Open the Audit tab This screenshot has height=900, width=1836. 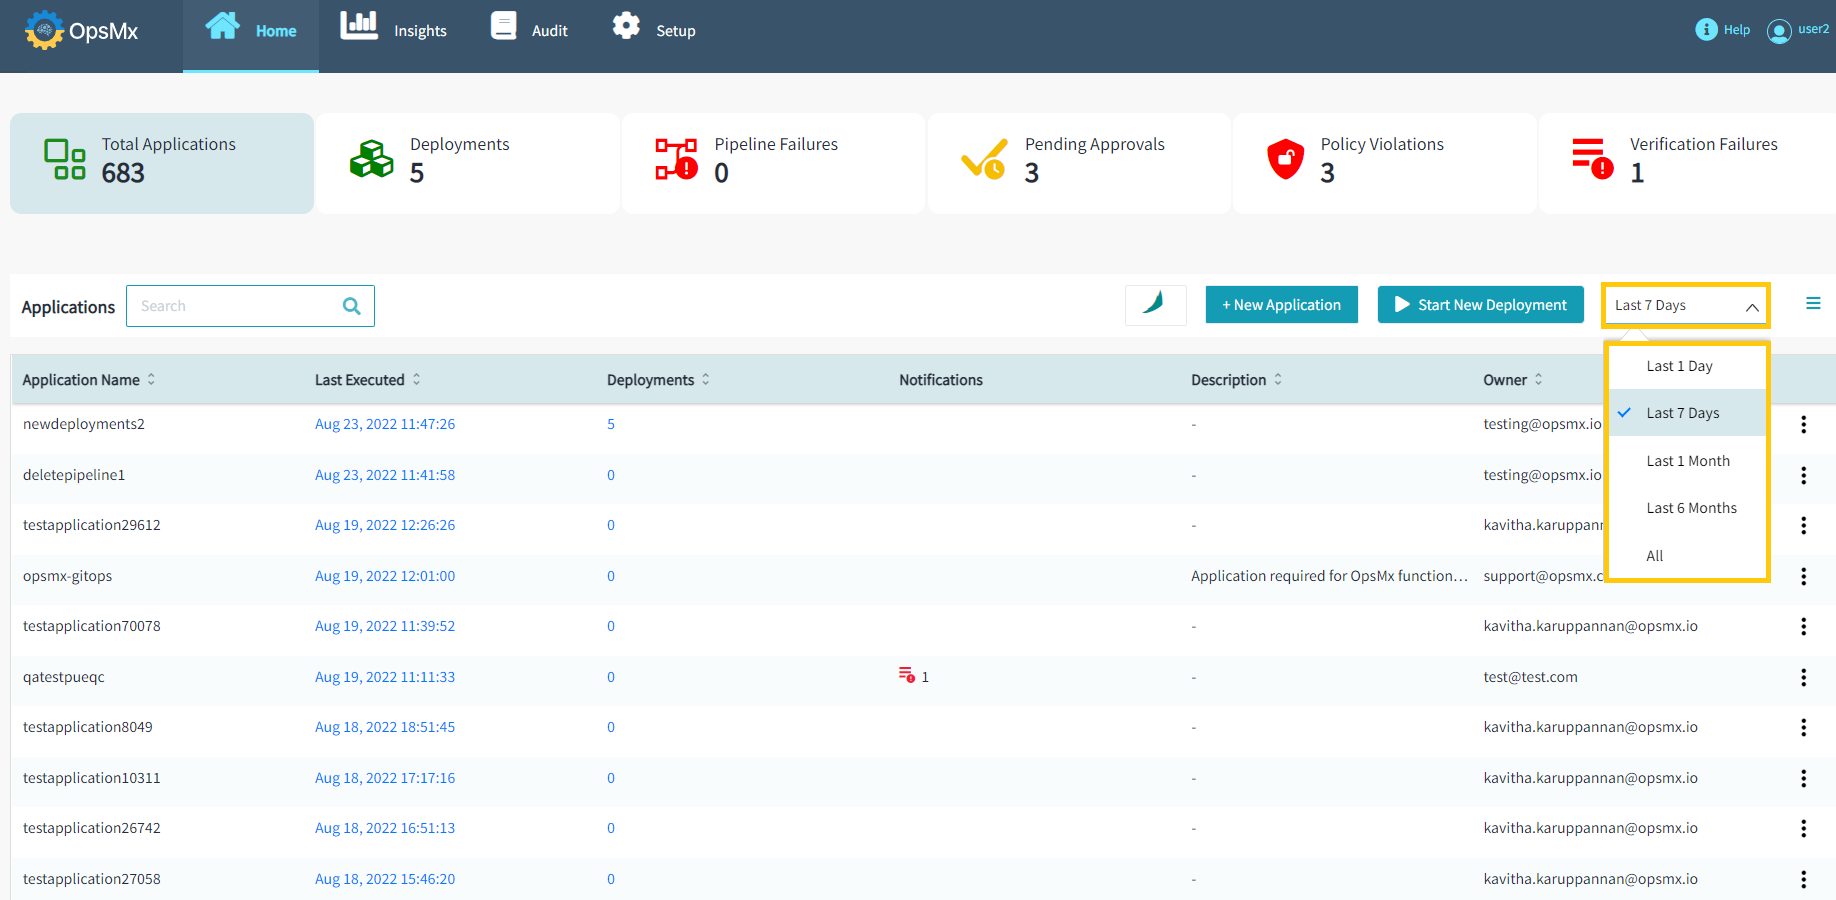pyautogui.click(x=530, y=30)
